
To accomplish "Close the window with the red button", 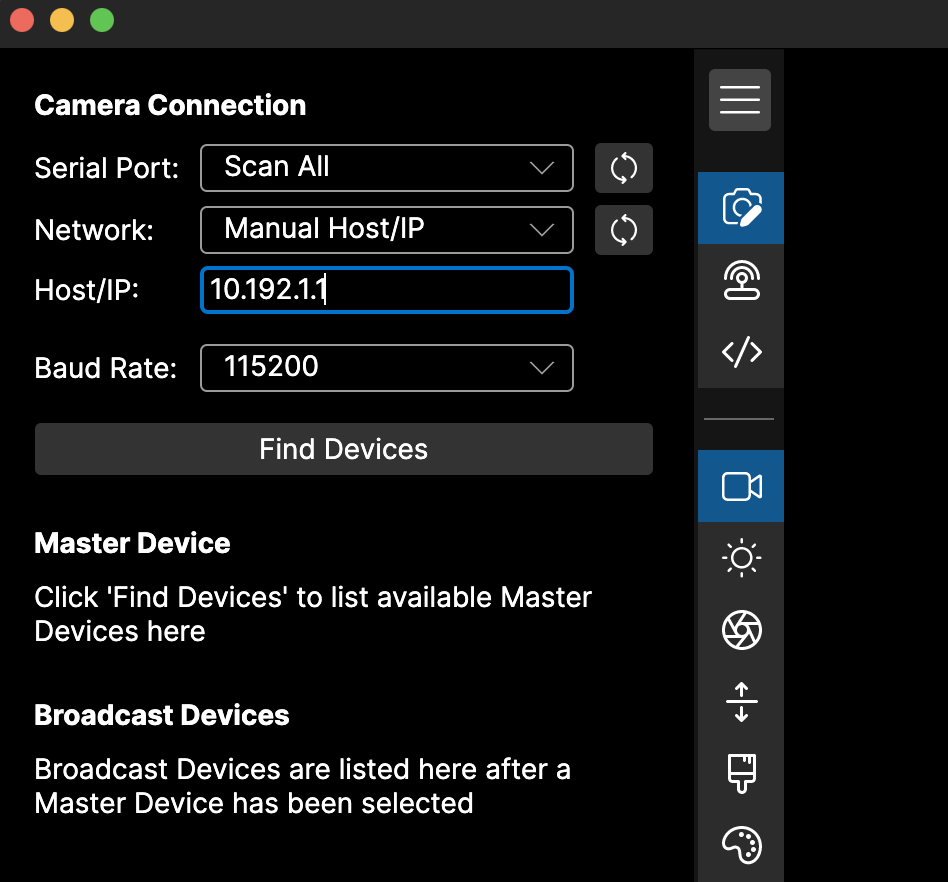I will coord(22,20).
